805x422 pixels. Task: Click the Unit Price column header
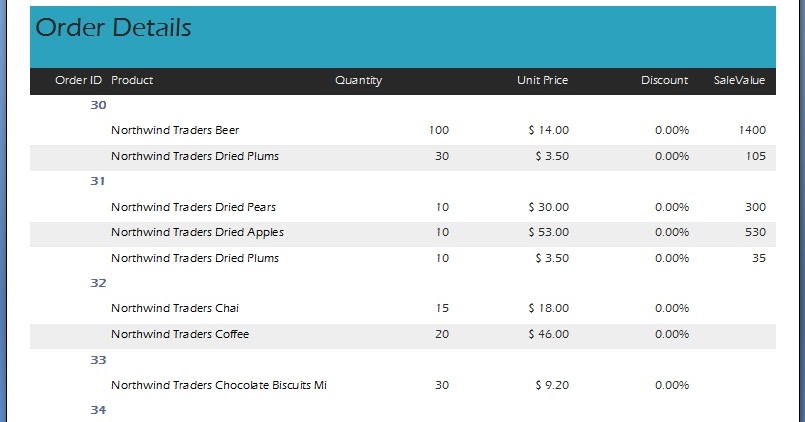[x=542, y=80]
